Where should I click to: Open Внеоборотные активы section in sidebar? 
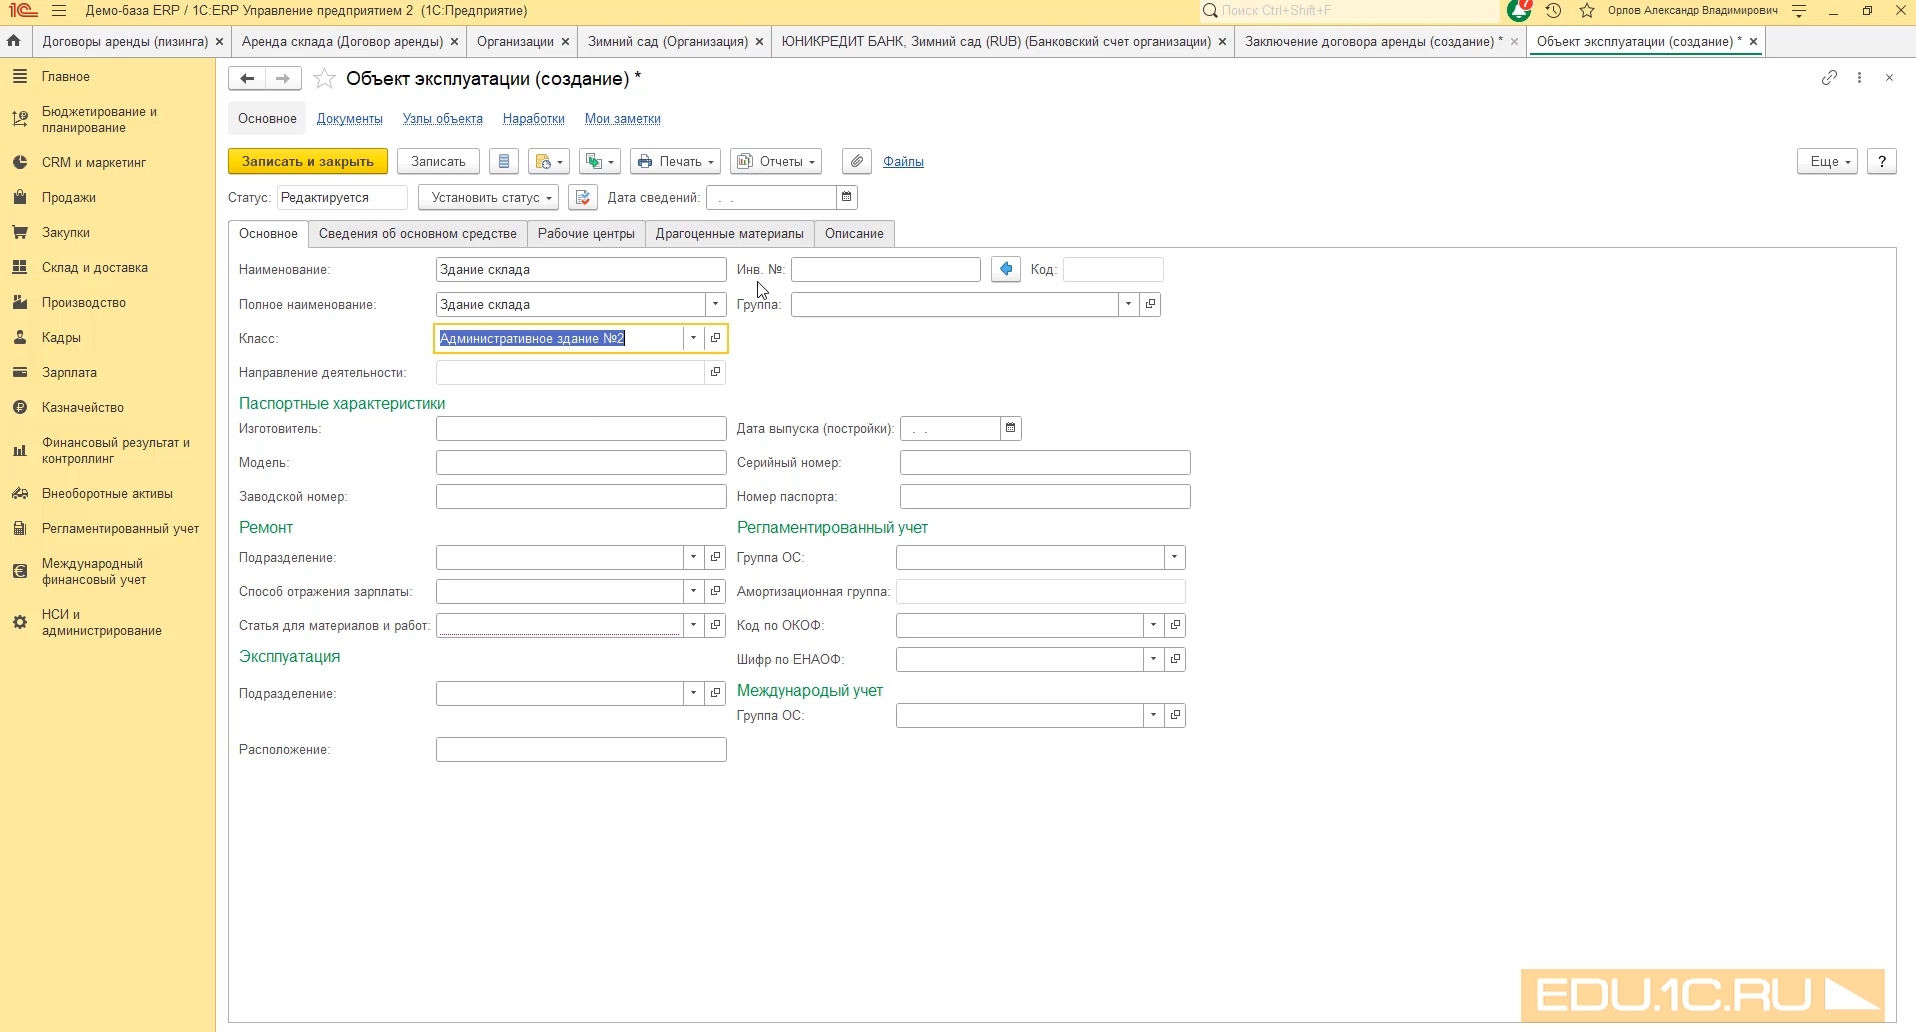[x=107, y=494]
